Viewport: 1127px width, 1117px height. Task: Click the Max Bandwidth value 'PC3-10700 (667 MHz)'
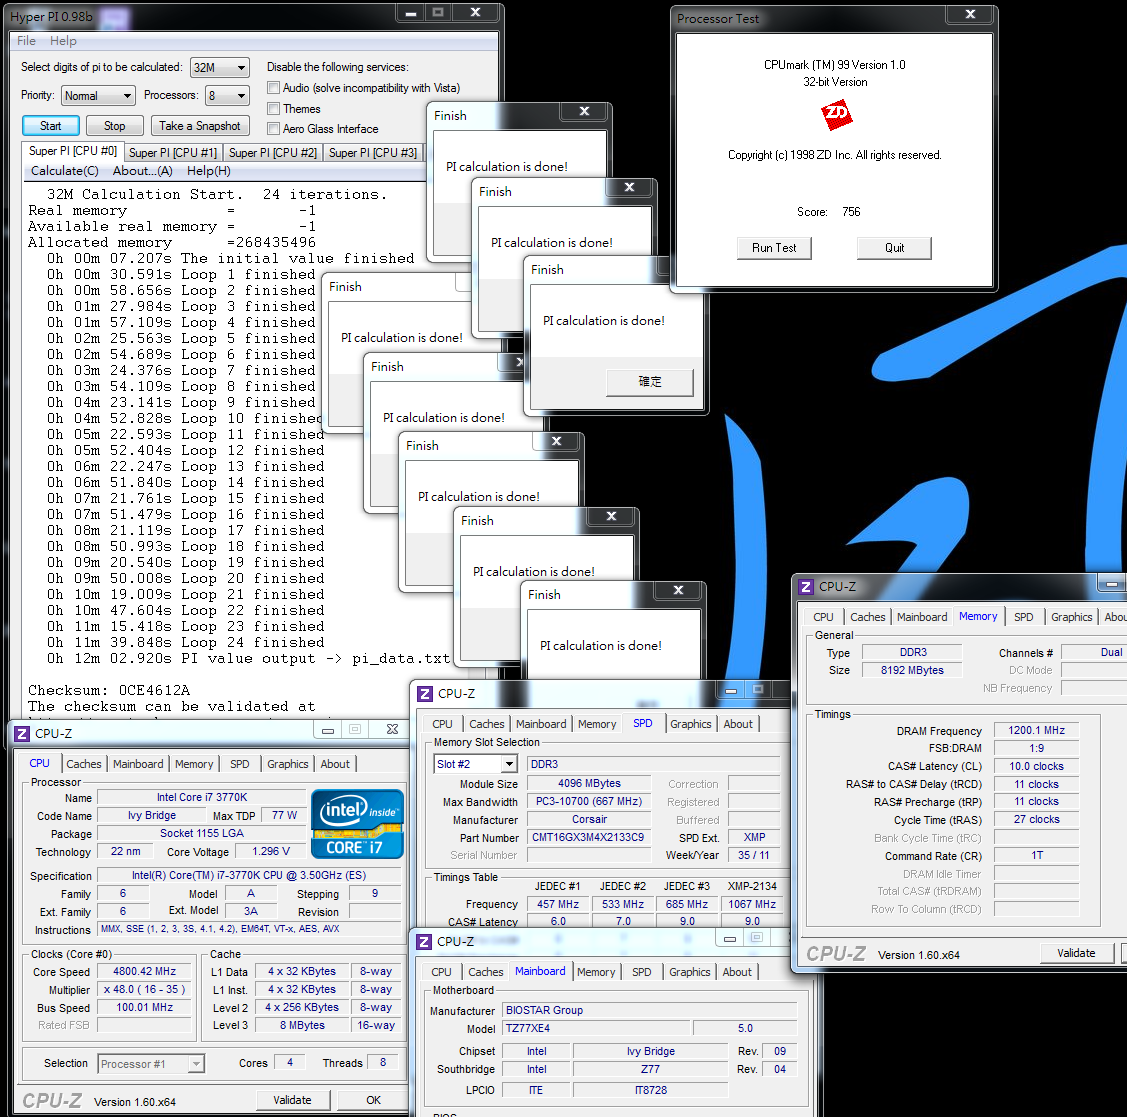[589, 801]
